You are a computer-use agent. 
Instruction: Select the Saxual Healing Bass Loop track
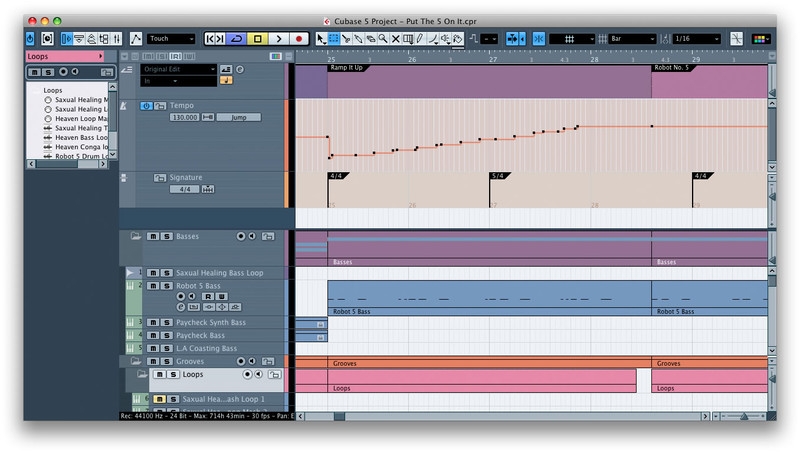tap(219, 273)
